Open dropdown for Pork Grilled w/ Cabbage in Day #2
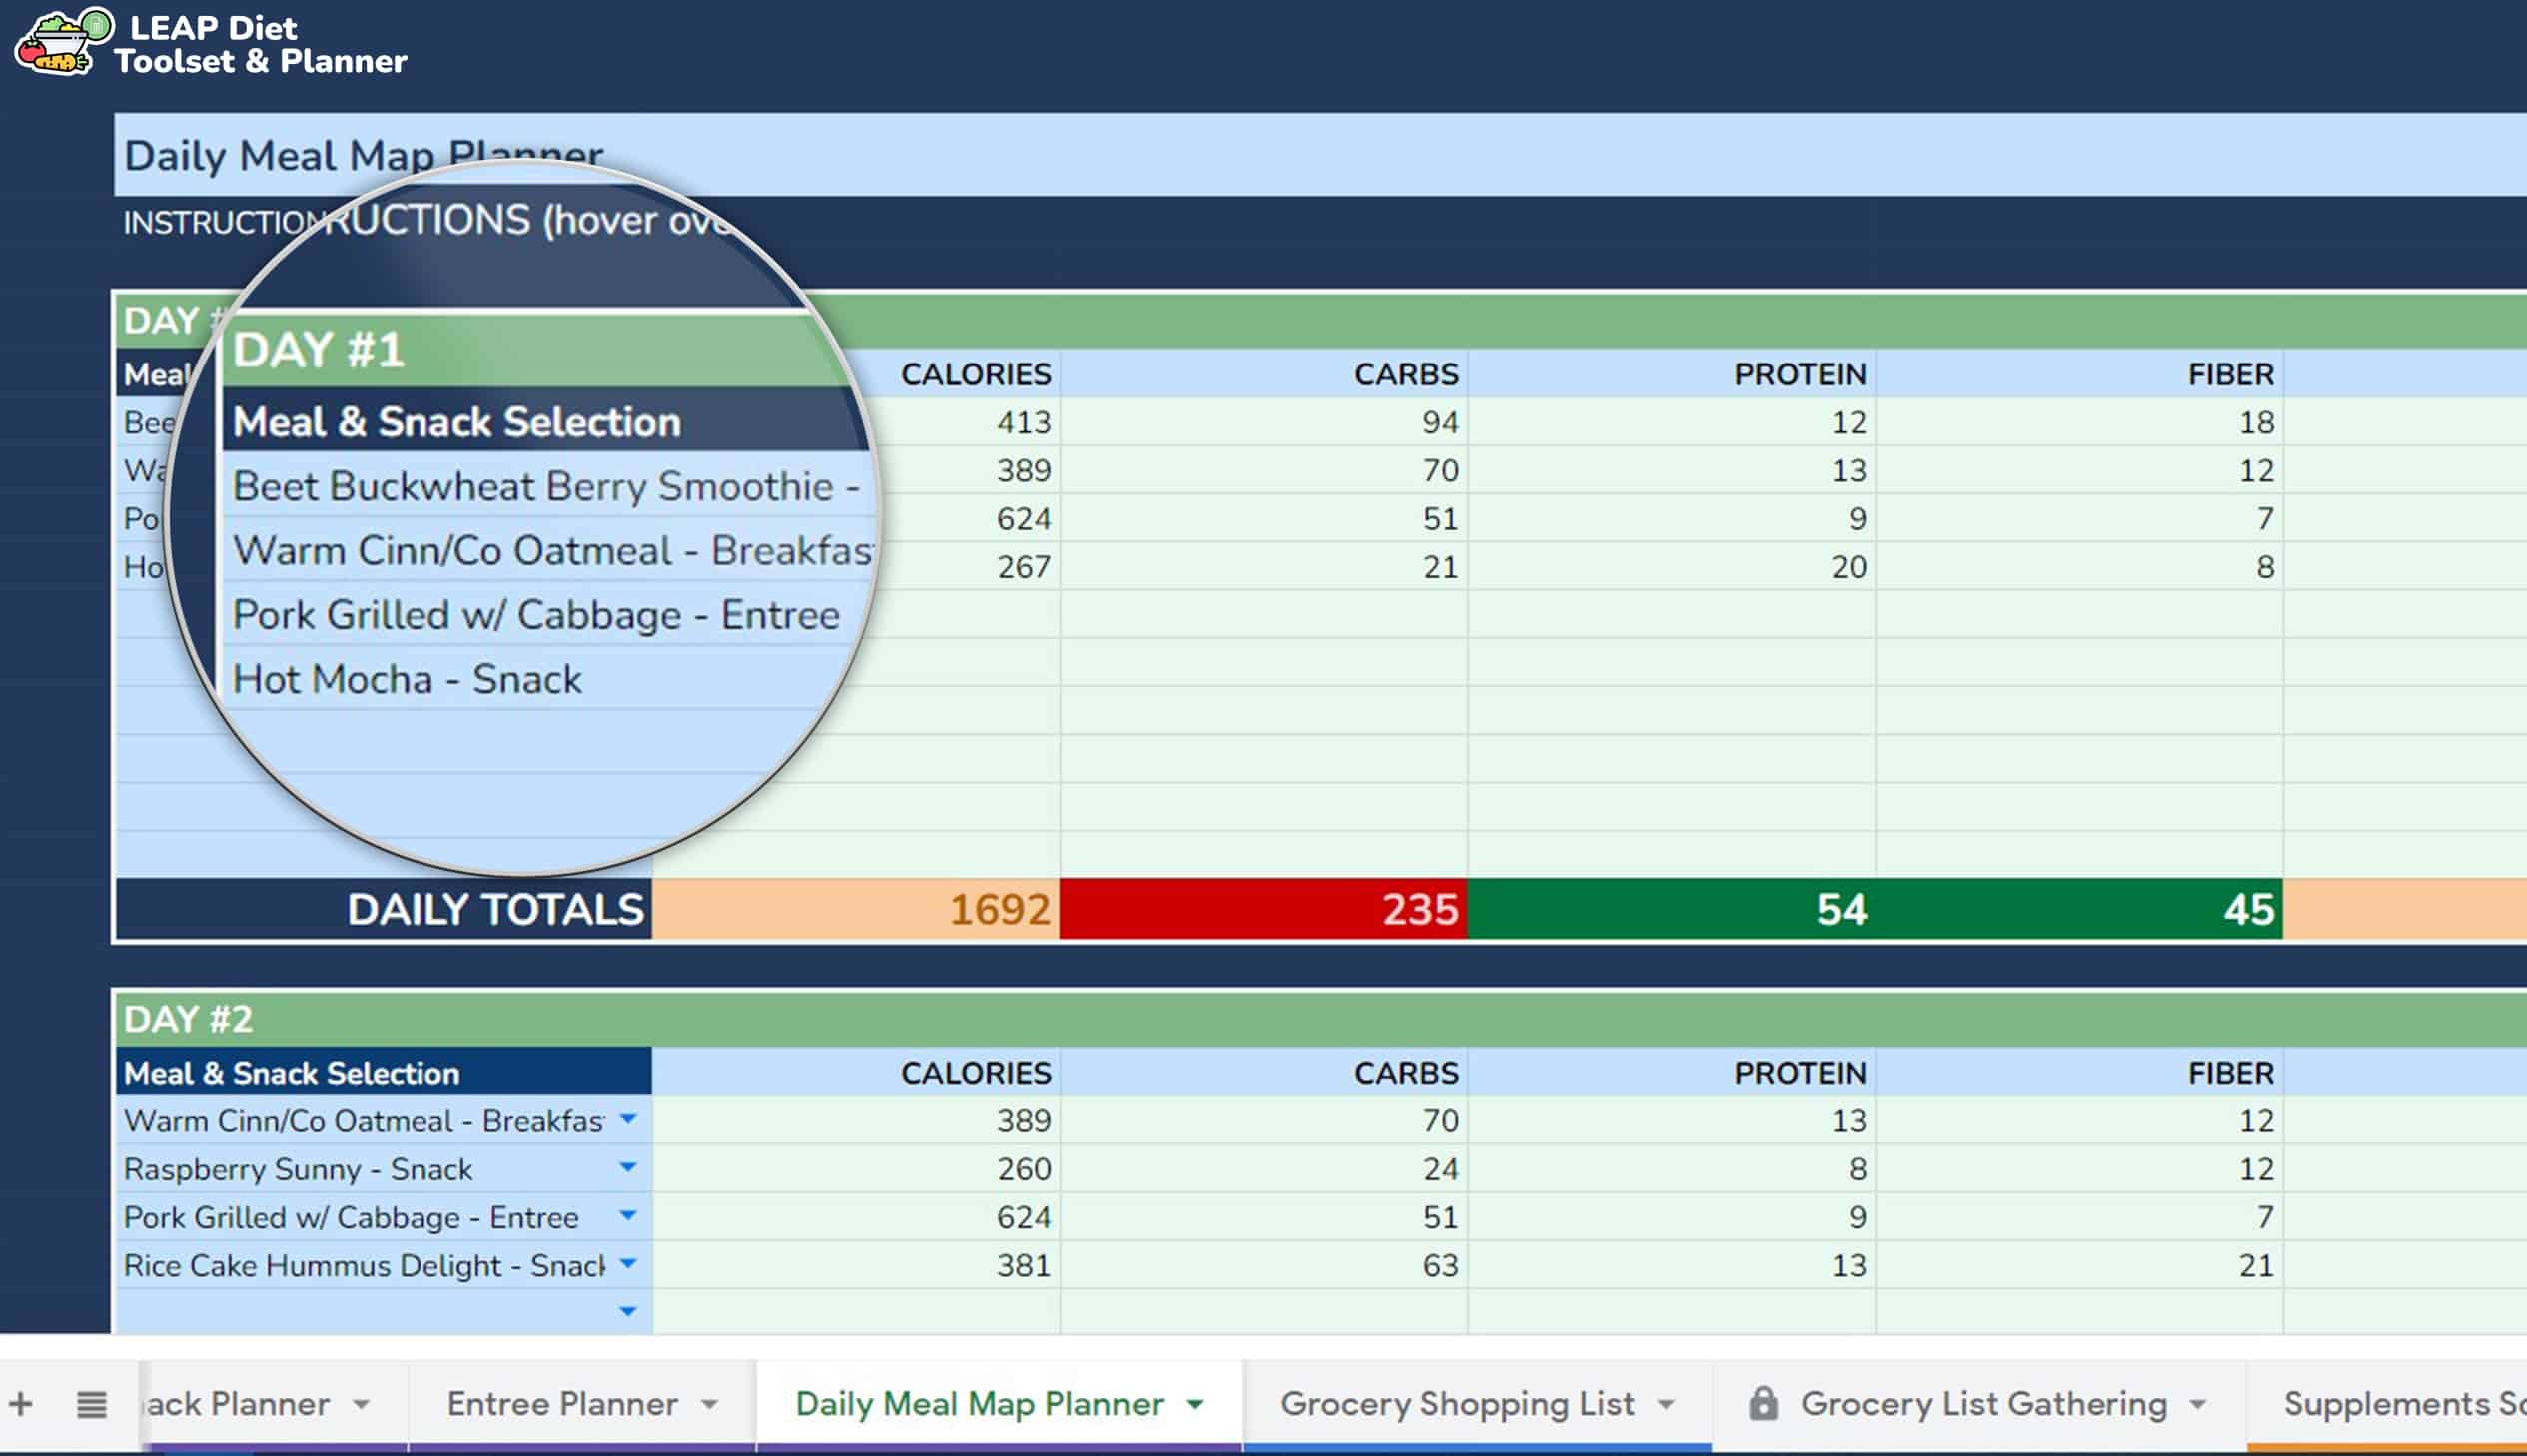Screen dimensions: 2527x1456 tap(628, 1215)
